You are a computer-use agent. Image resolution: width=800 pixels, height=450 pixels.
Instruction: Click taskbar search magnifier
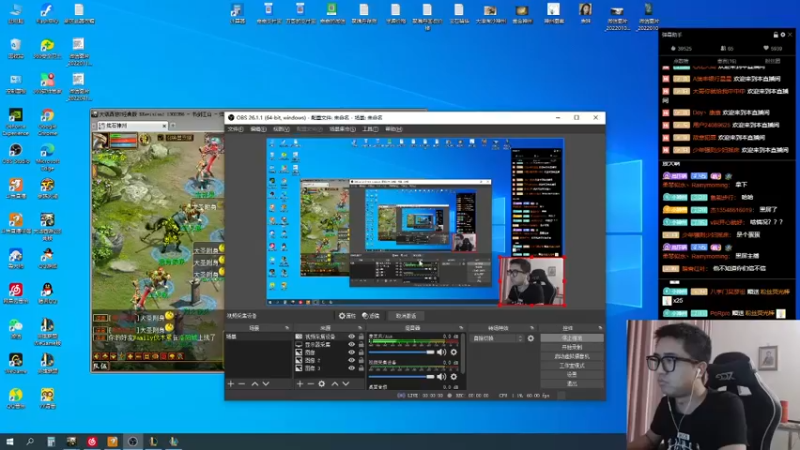(x=30, y=441)
